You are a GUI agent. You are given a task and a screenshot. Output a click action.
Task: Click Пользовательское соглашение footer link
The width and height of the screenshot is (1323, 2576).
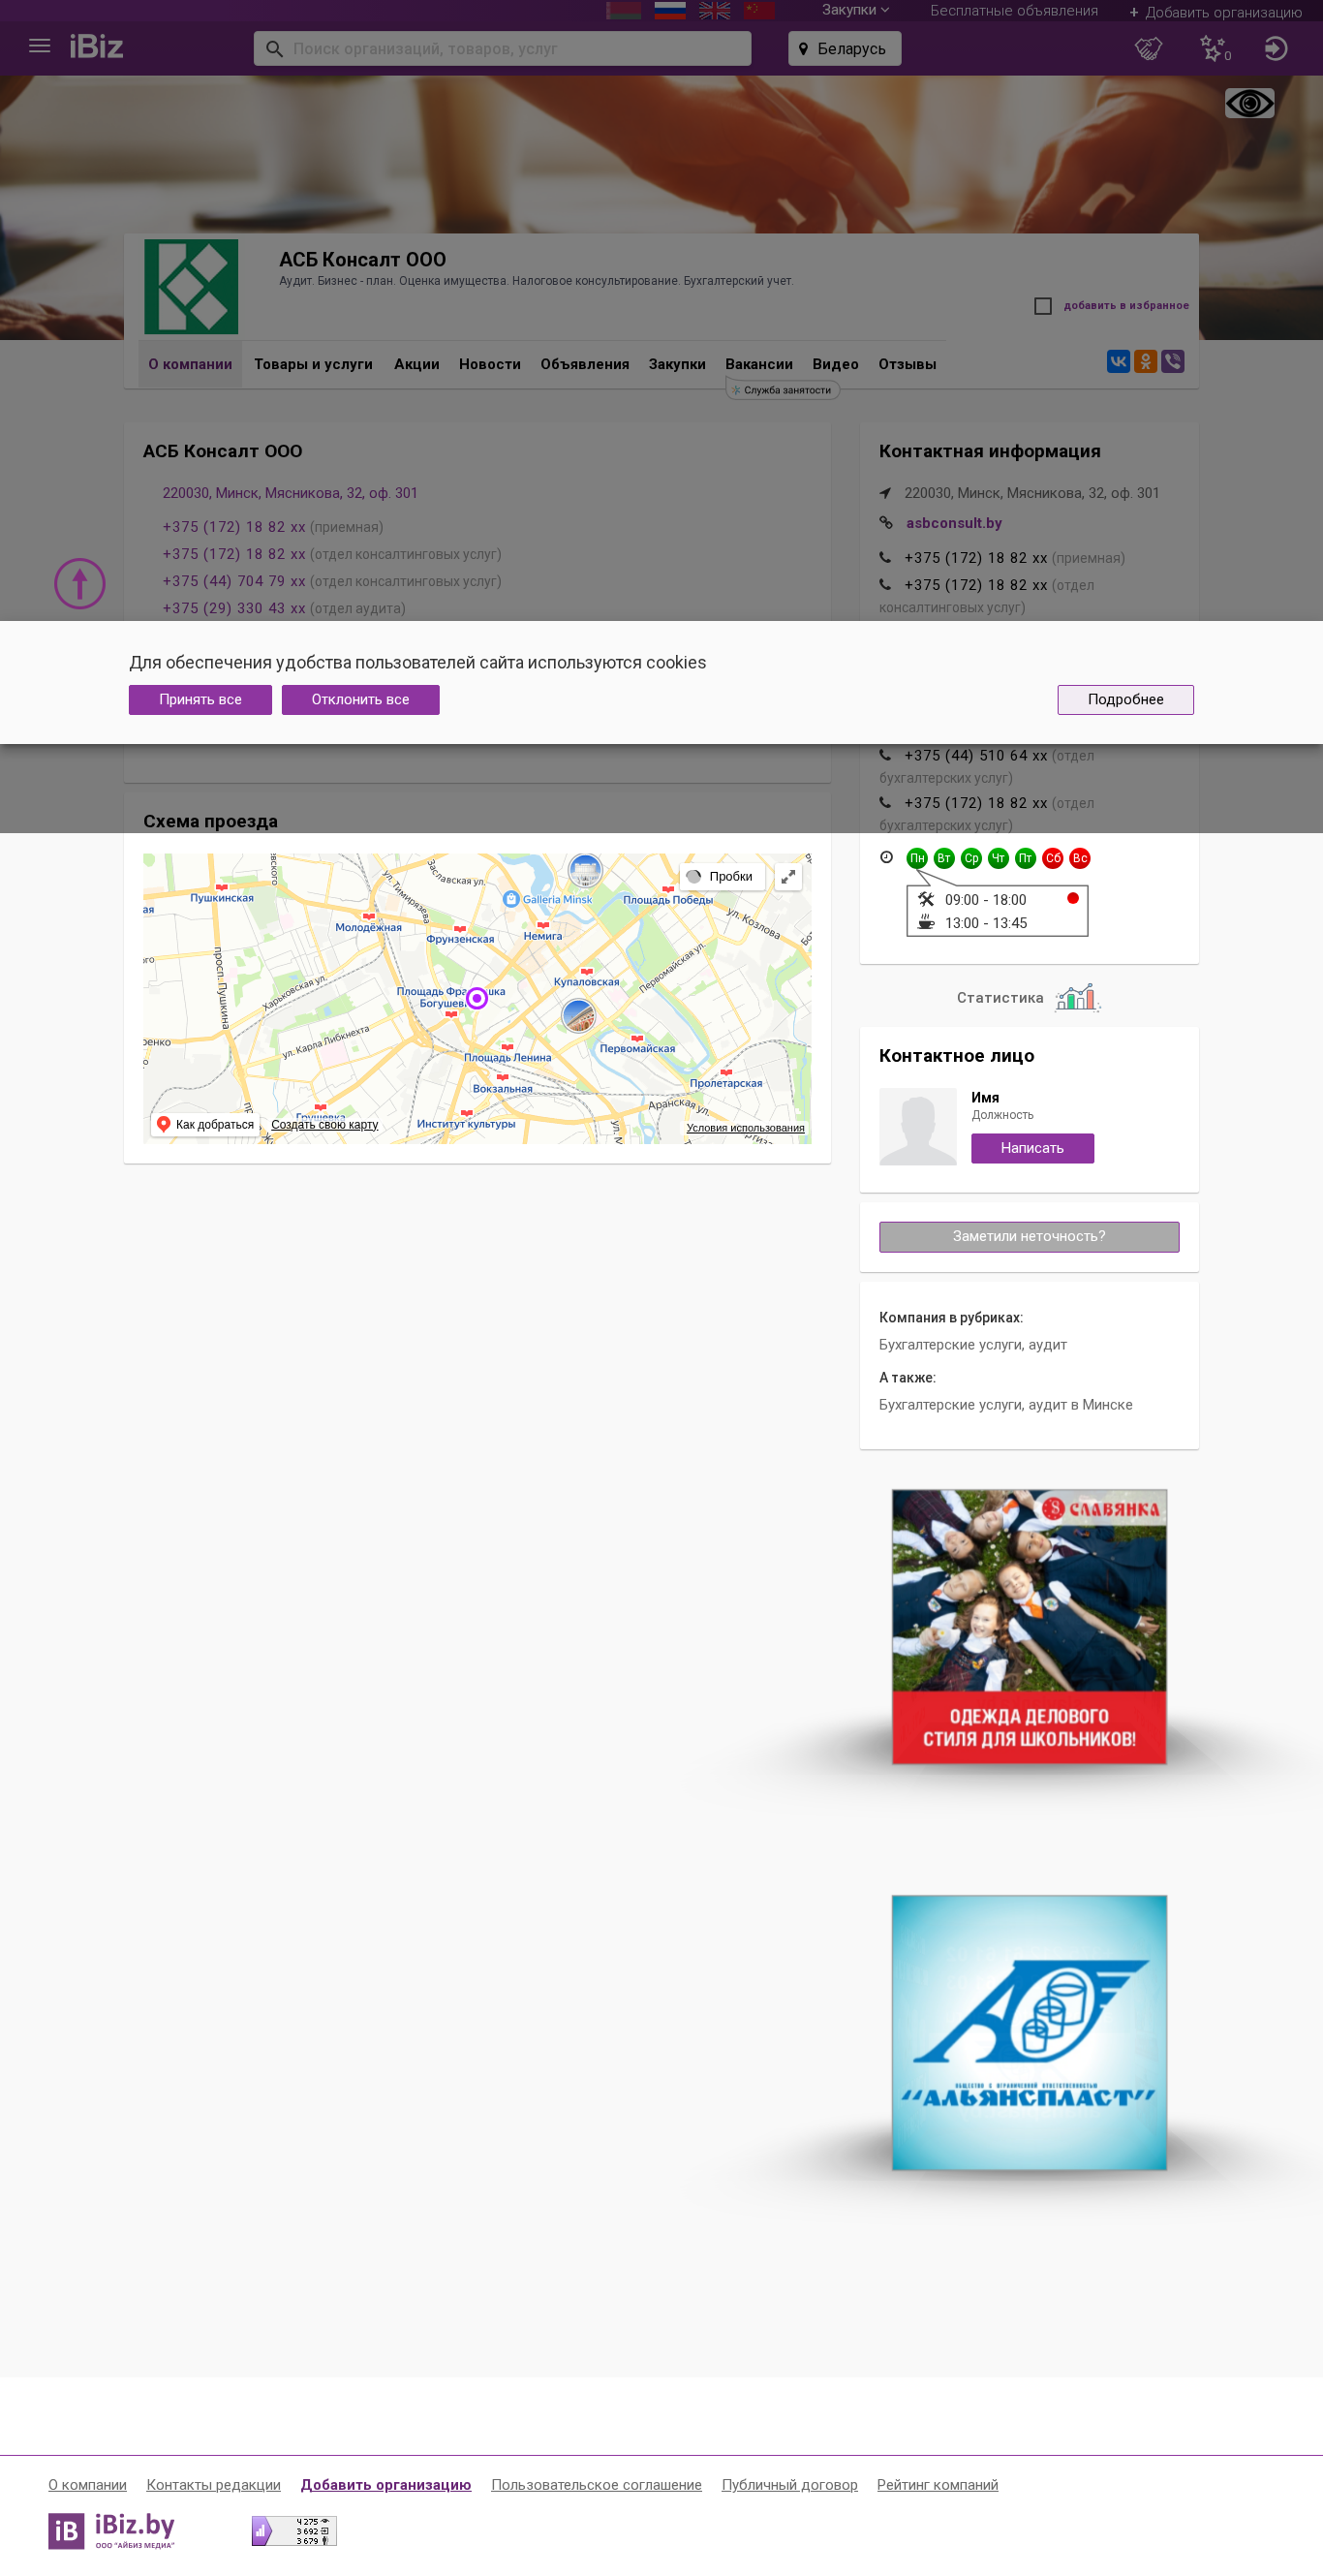[x=596, y=2484]
